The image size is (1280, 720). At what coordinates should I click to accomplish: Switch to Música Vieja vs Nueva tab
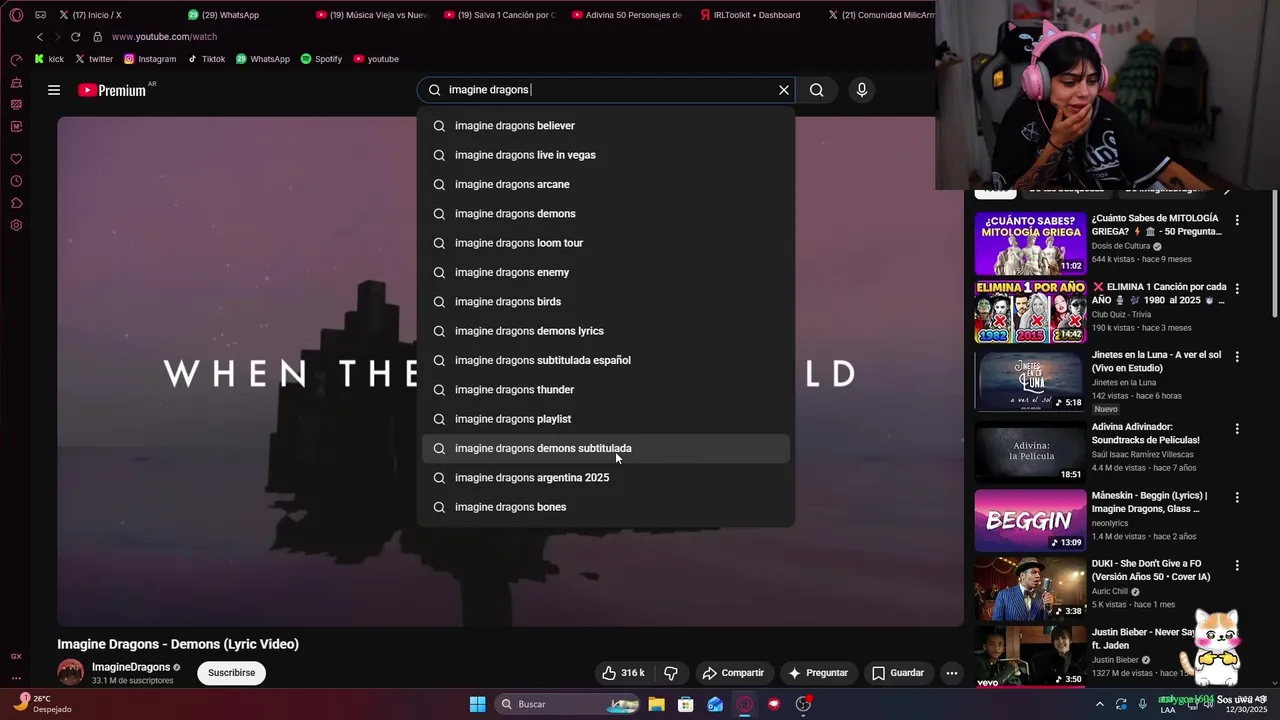[372, 15]
